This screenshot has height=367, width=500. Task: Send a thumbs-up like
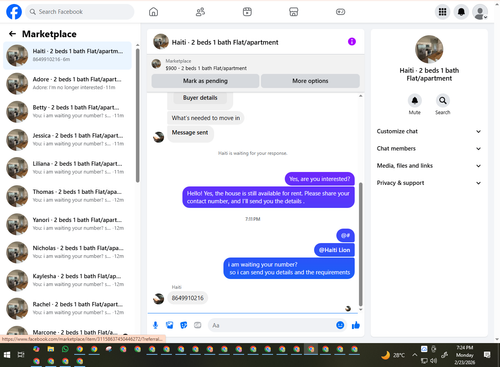[356, 325]
